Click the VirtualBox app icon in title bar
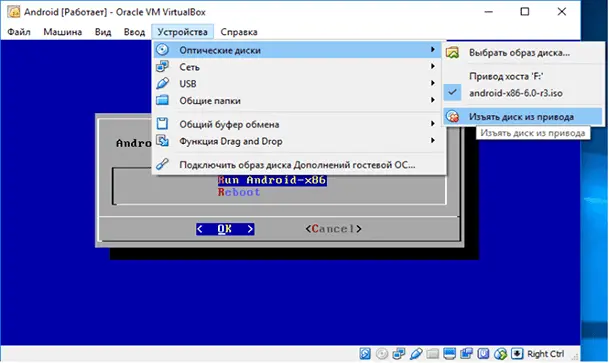The height and width of the screenshot is (363, 610). pos(14,12)
